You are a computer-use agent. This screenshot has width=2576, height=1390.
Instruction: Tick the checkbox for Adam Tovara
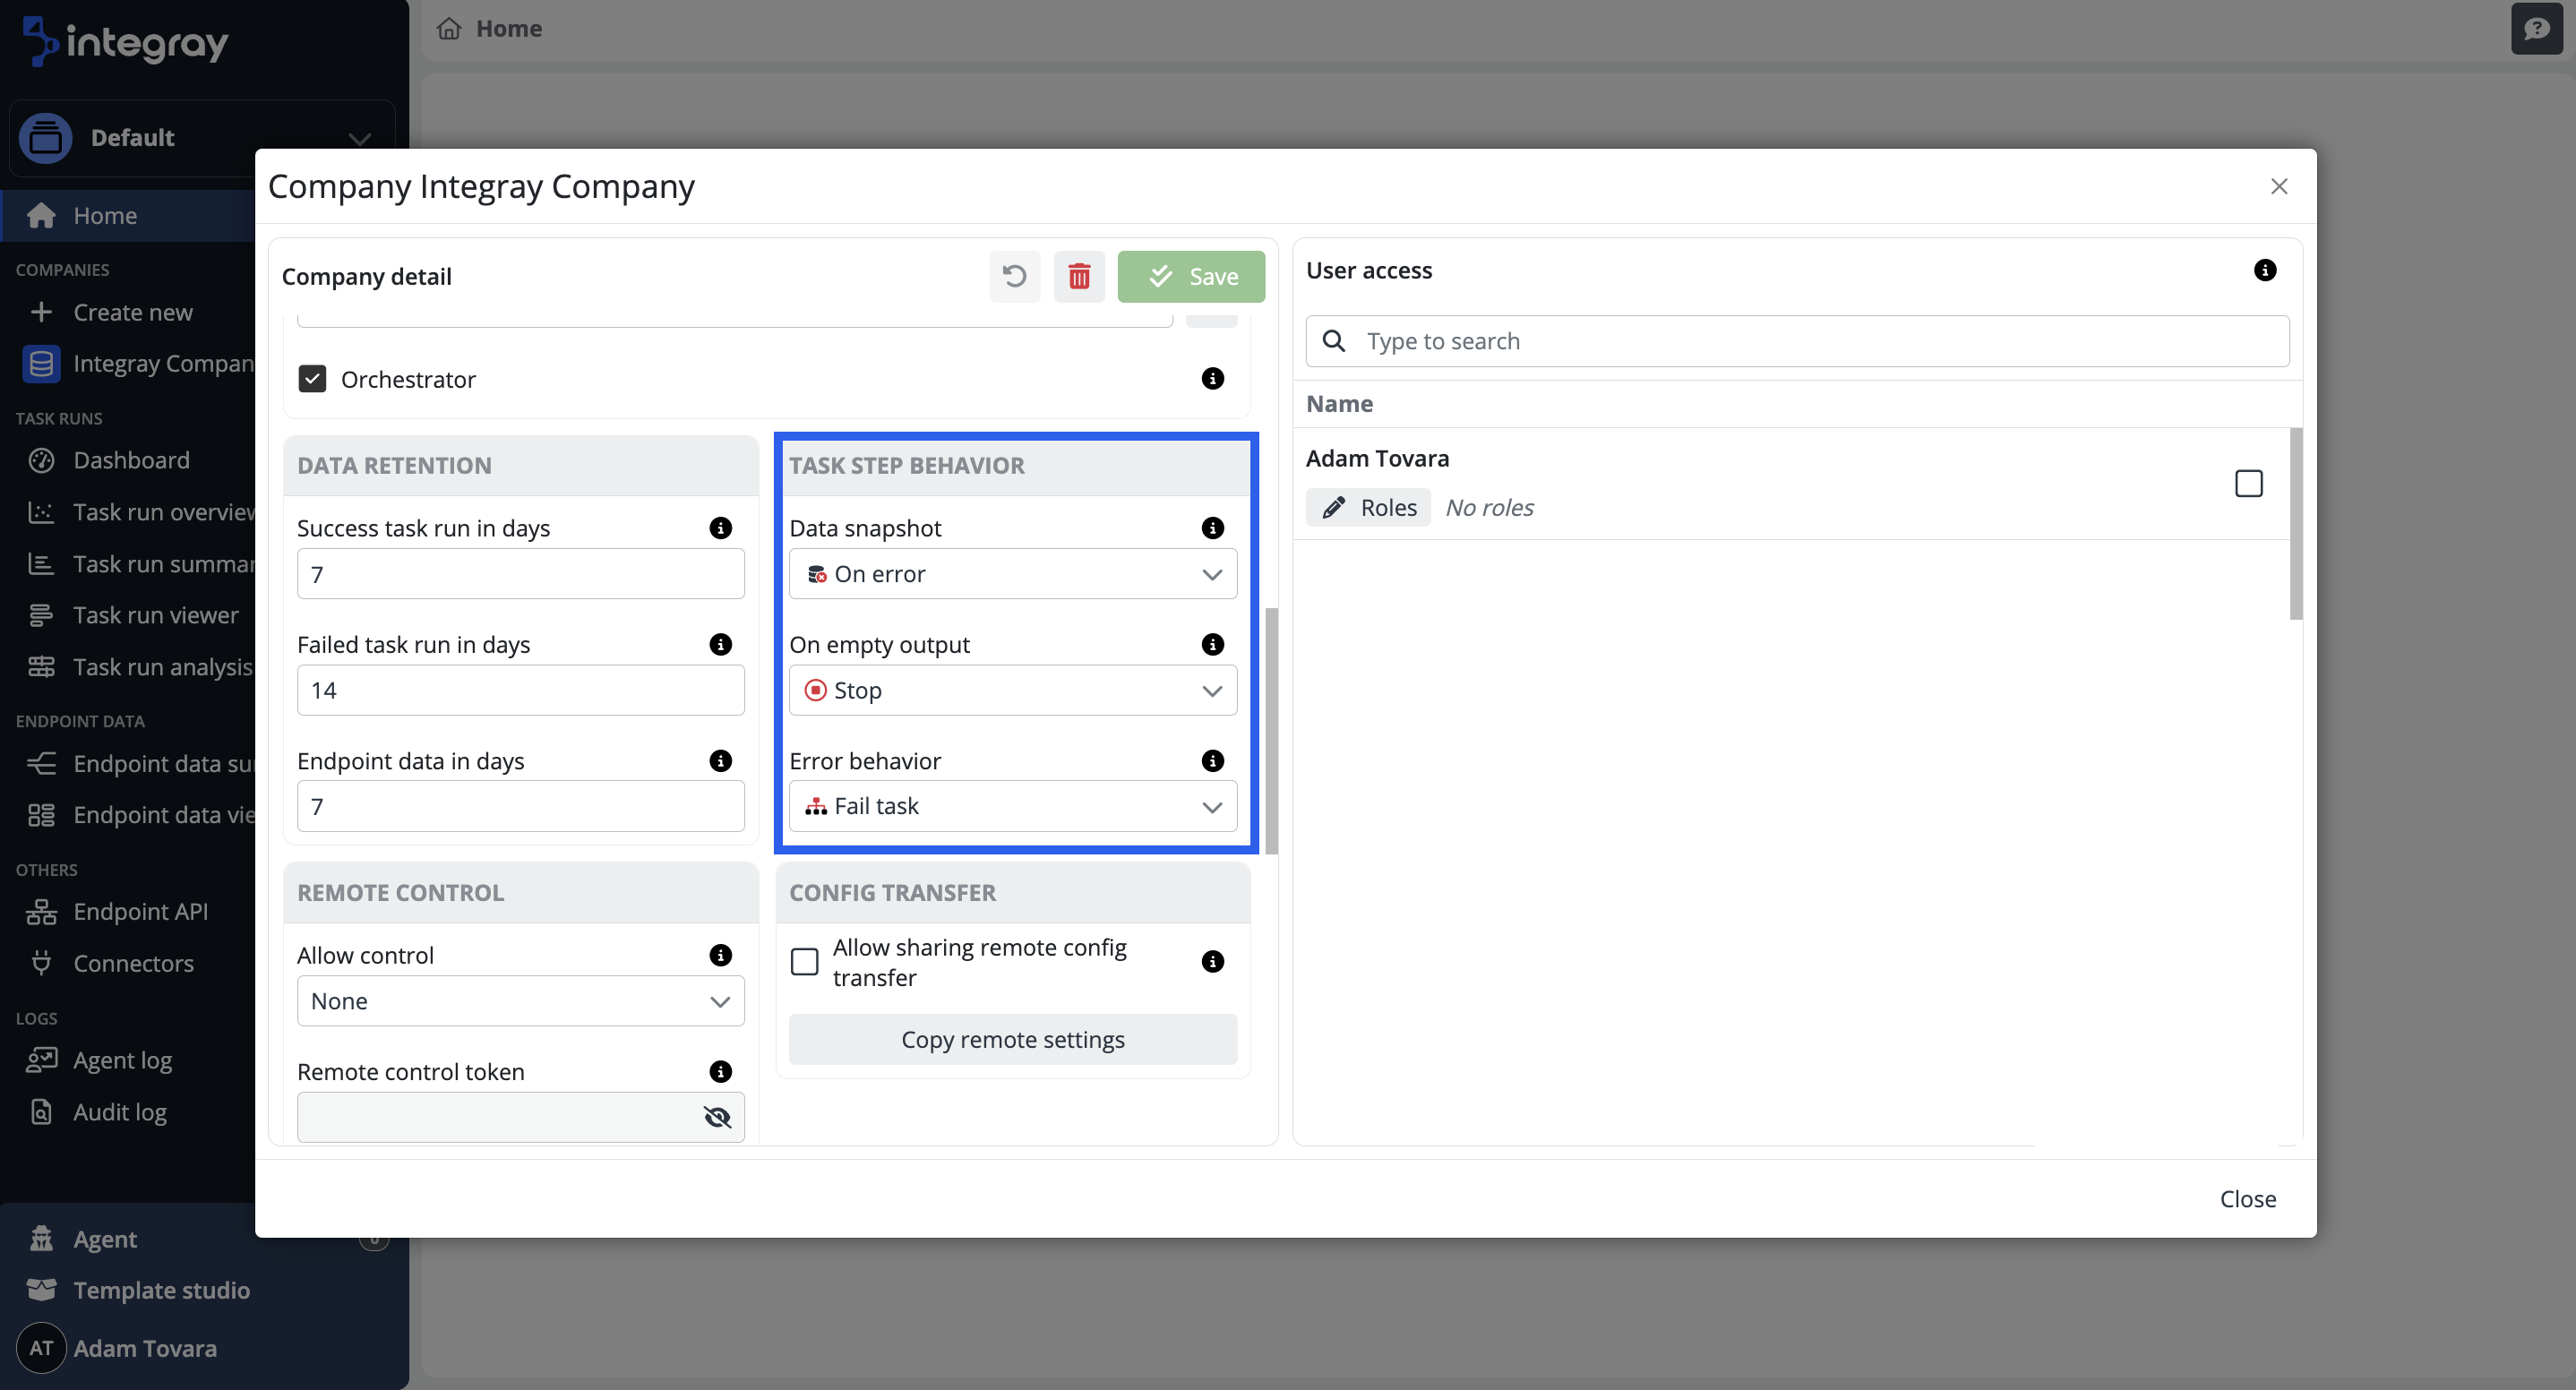2248,483
